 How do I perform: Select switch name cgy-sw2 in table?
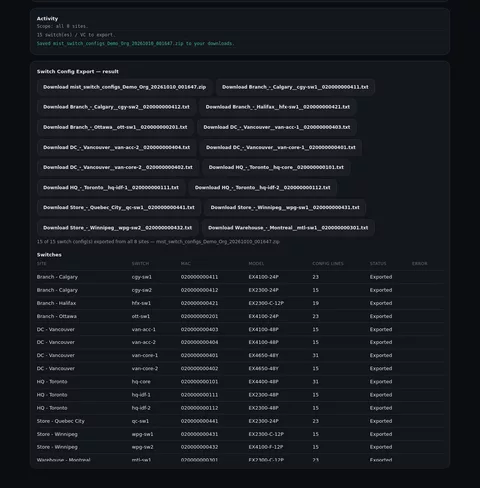[142, 290]
